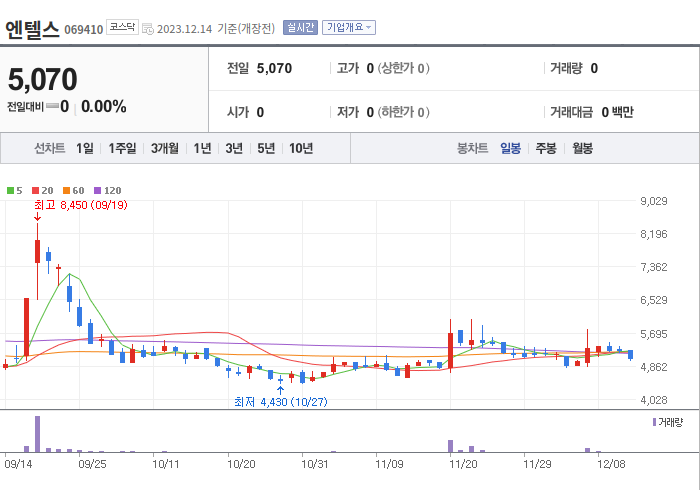Viewport: 700px width, 490px height.
Task: Switch to 주봉 weekly candle chart
Action: click(x=546, y=148)
